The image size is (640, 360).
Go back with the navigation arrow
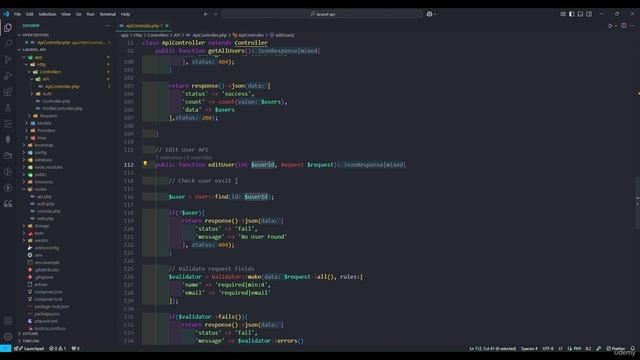206,14
